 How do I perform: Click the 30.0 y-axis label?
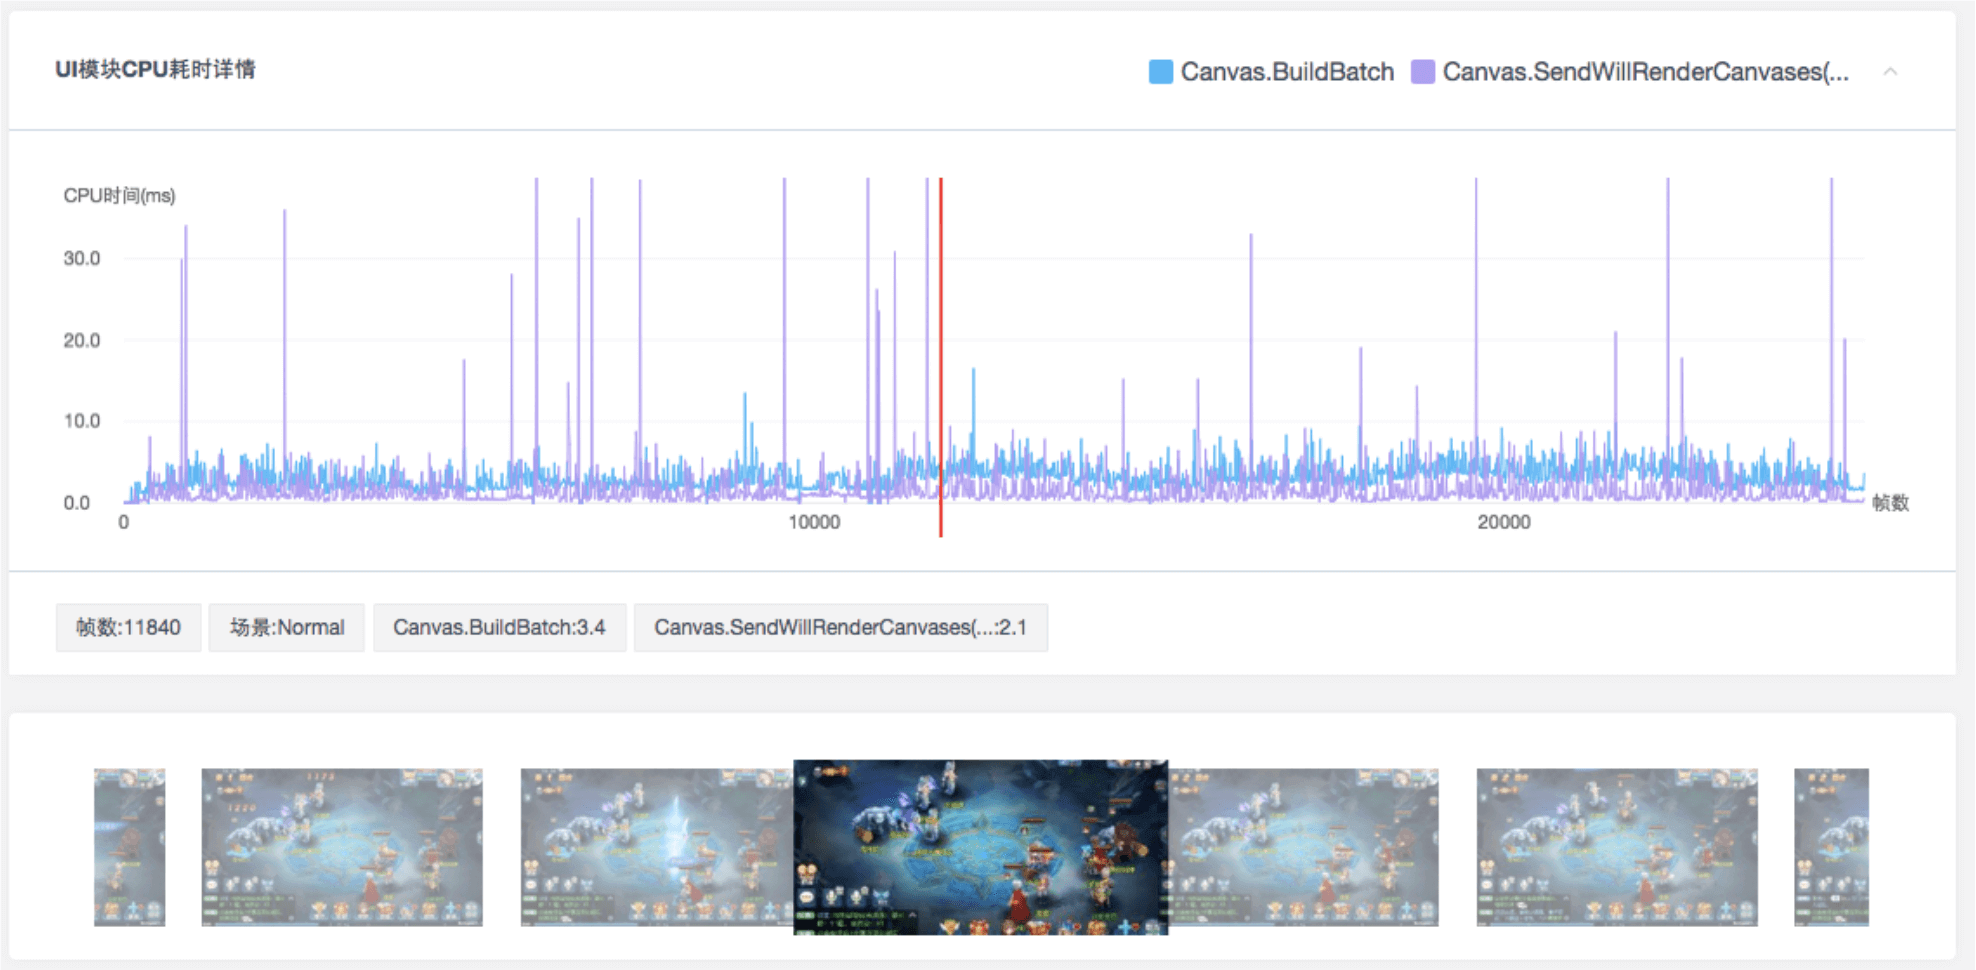click(x=82, y=259)
